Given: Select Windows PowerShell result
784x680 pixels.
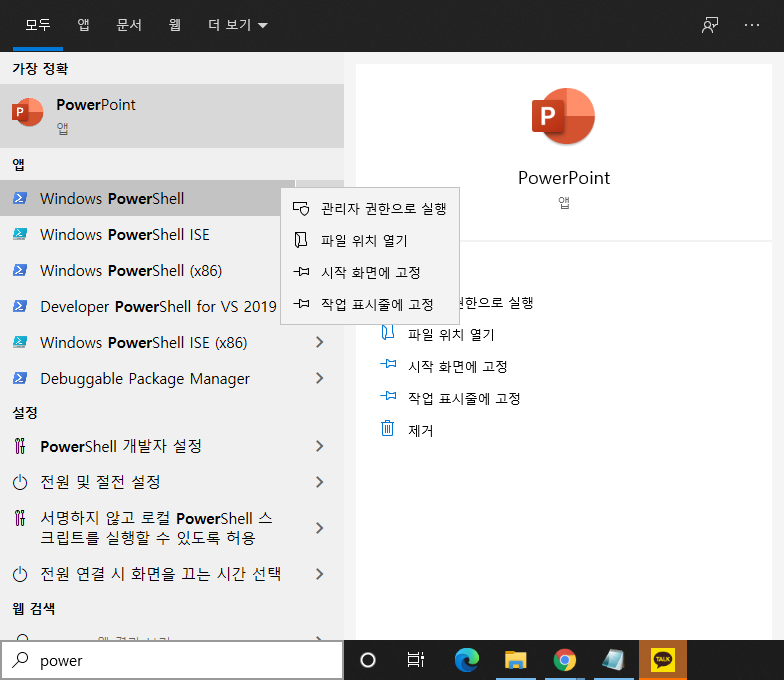Looking at the screenshot, I should (x=140, y=198).
